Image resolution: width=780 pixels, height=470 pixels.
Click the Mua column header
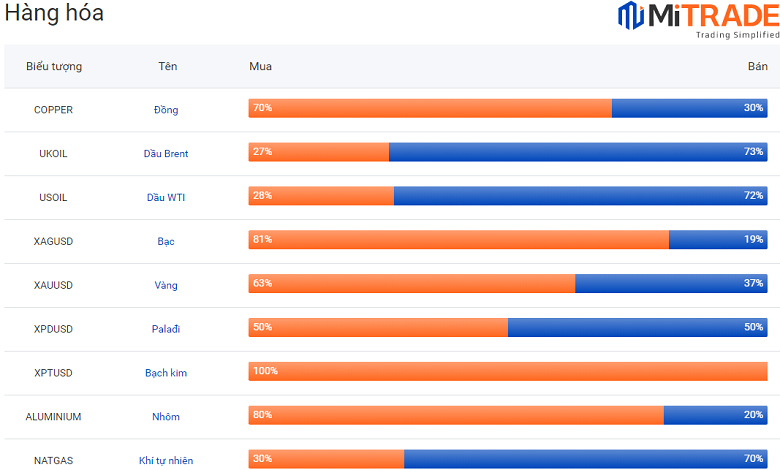coord(260,67)
